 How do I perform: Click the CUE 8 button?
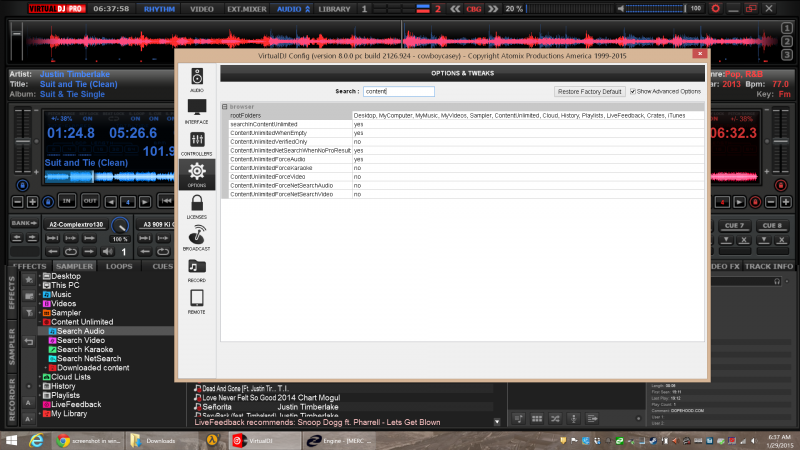click(772, 226)
